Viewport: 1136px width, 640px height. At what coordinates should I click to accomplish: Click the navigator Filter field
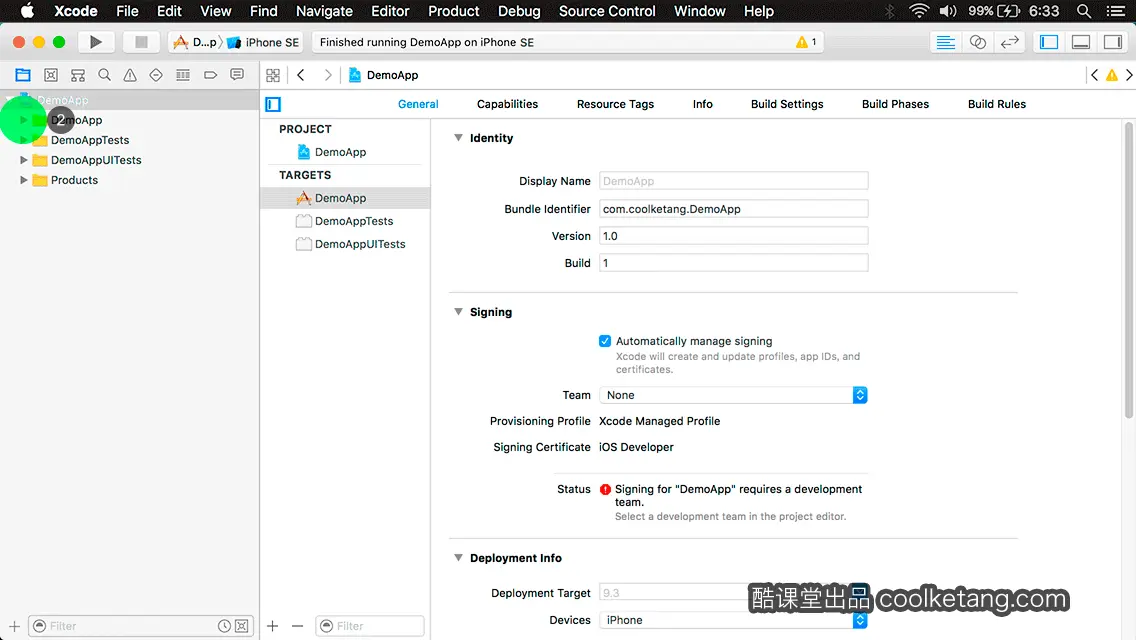[141, 626]
